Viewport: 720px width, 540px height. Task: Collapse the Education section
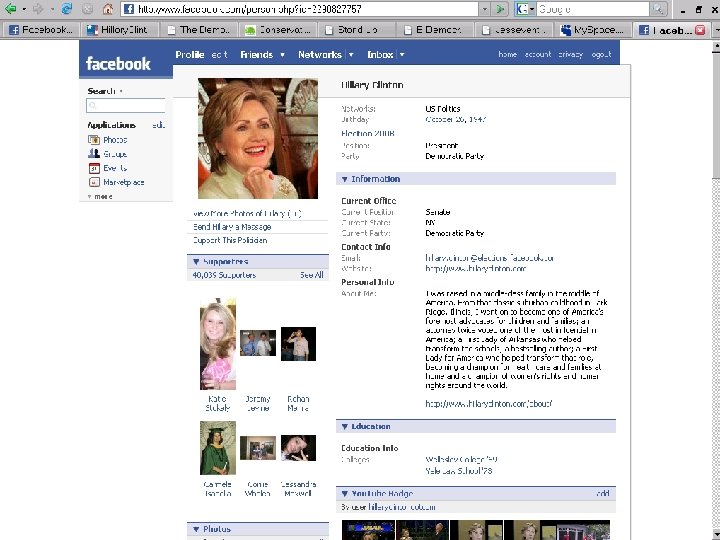(344, 427)
